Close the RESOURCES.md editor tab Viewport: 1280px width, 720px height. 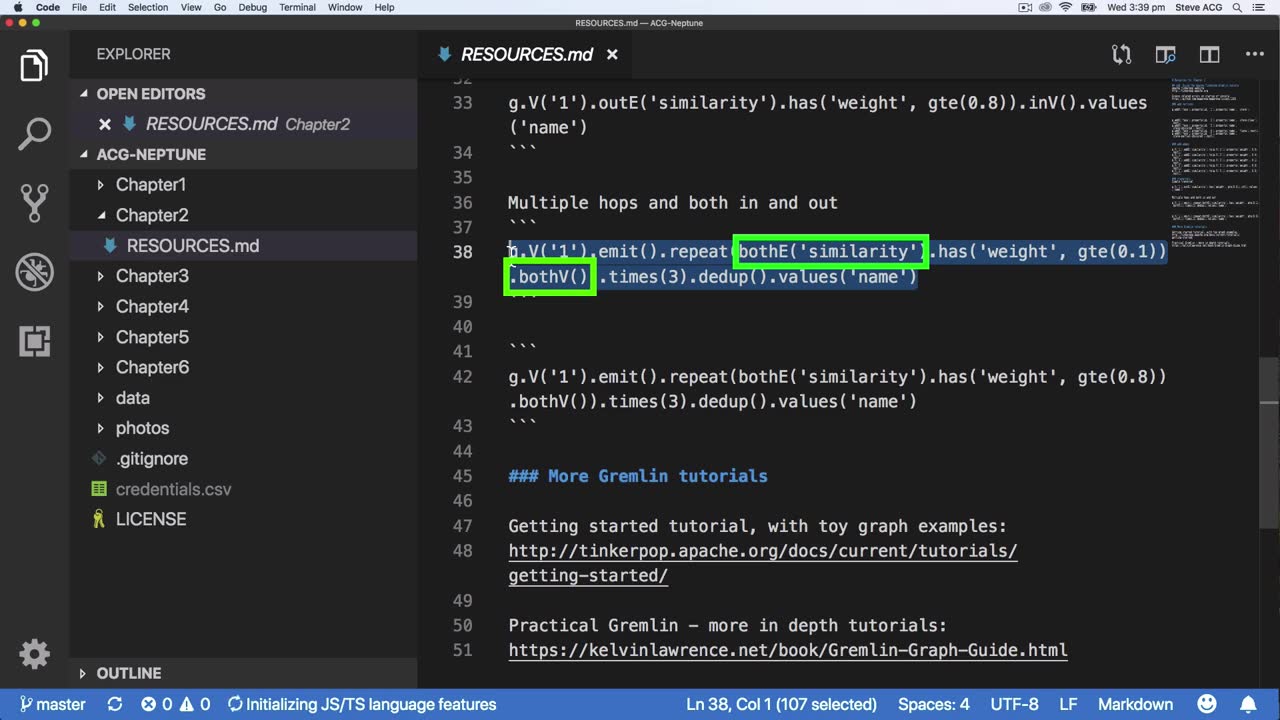pos(612,54)
